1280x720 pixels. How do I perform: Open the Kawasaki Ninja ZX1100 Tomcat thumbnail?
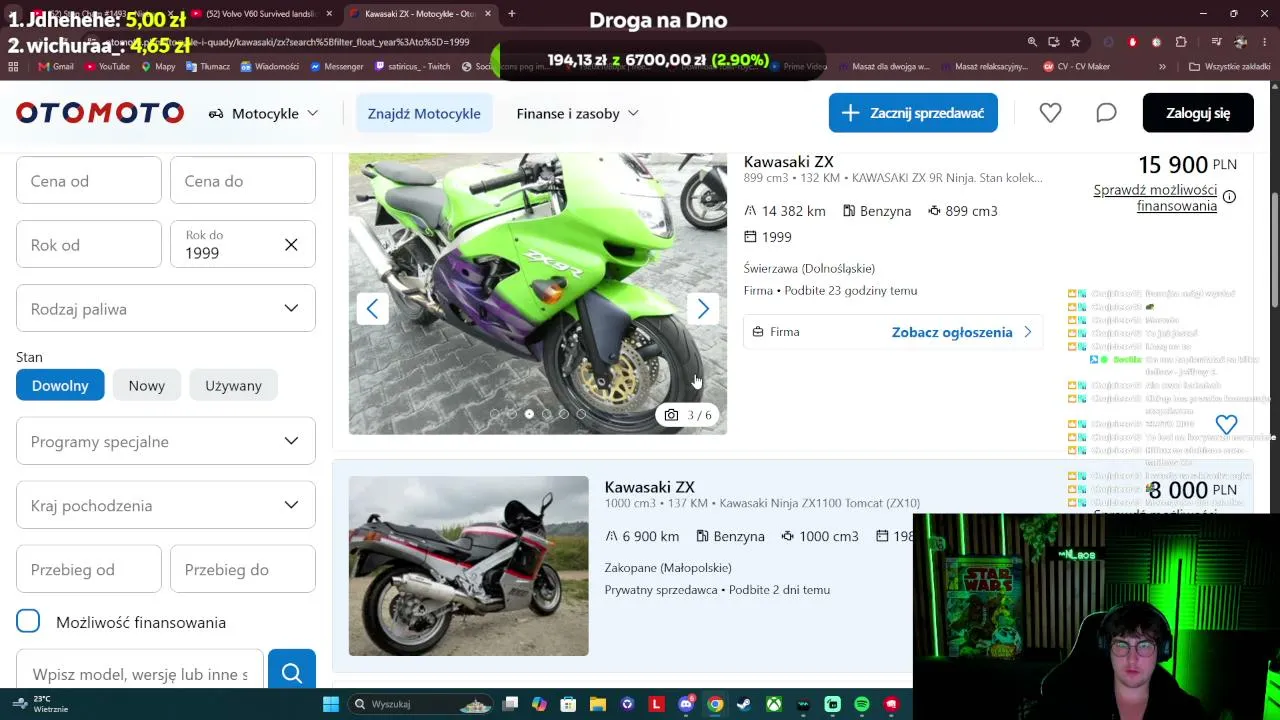[469, 566]
